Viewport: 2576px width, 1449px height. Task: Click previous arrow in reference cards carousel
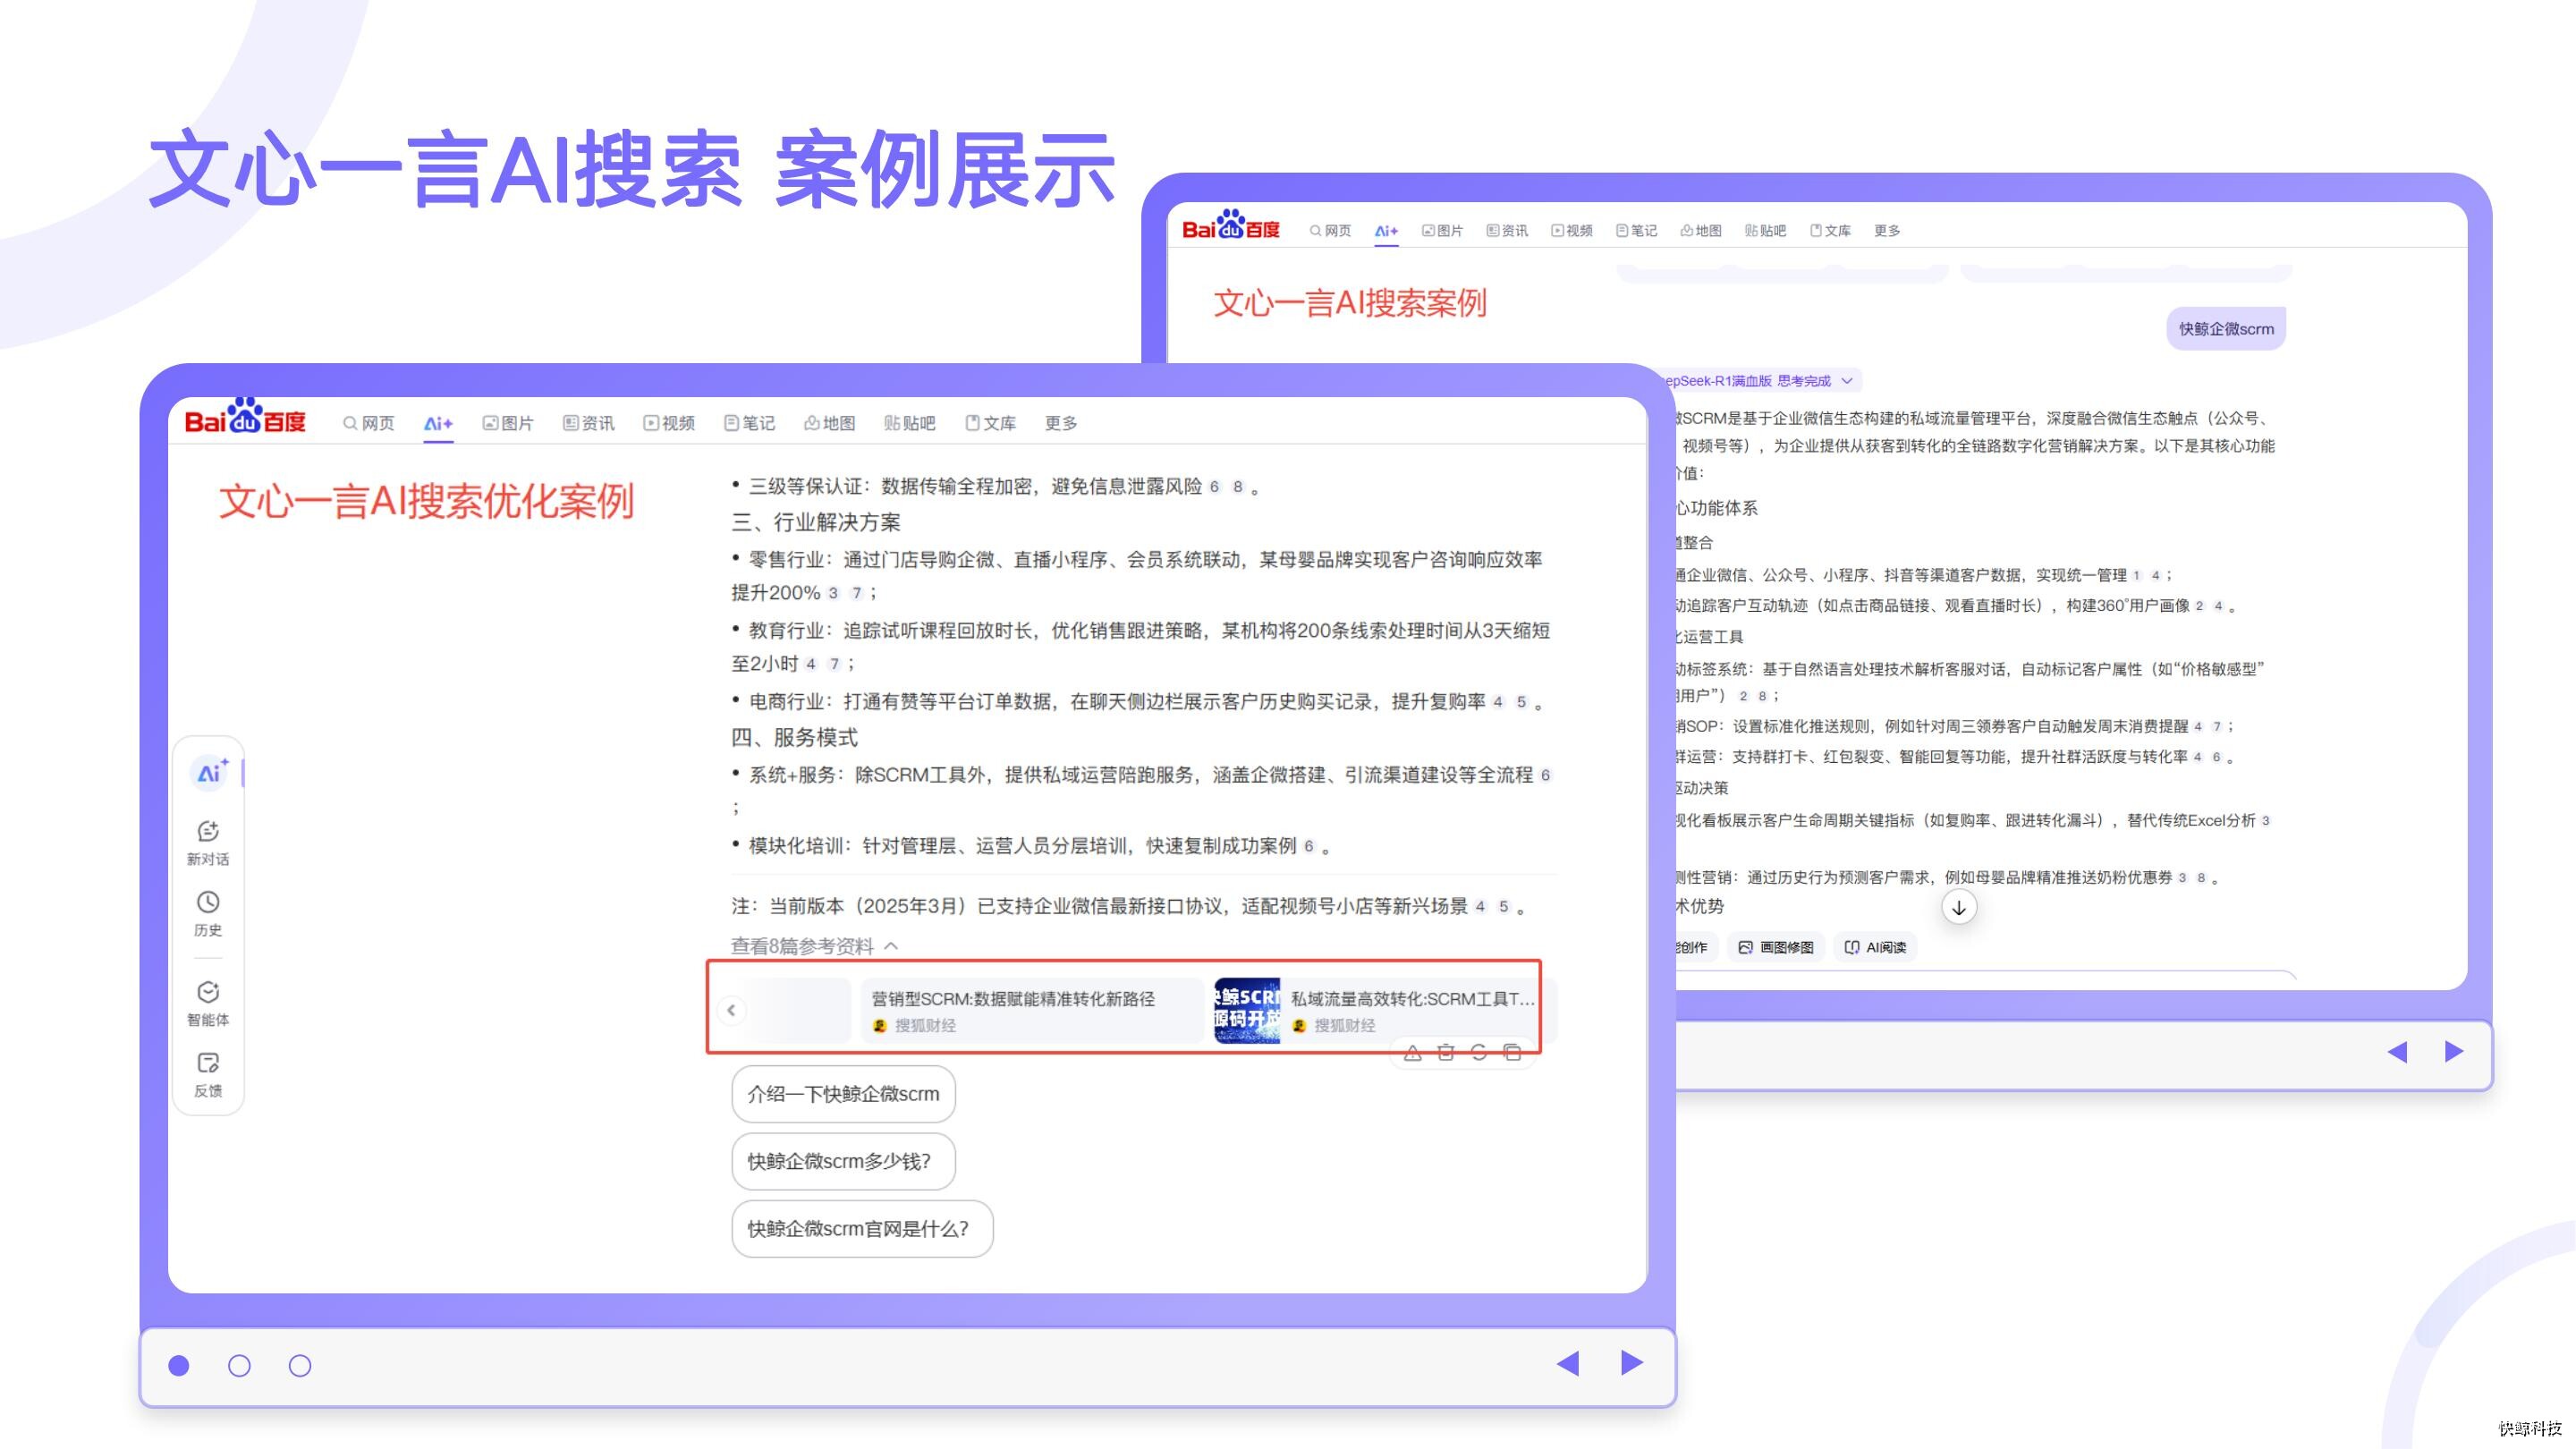[731, 1010]
